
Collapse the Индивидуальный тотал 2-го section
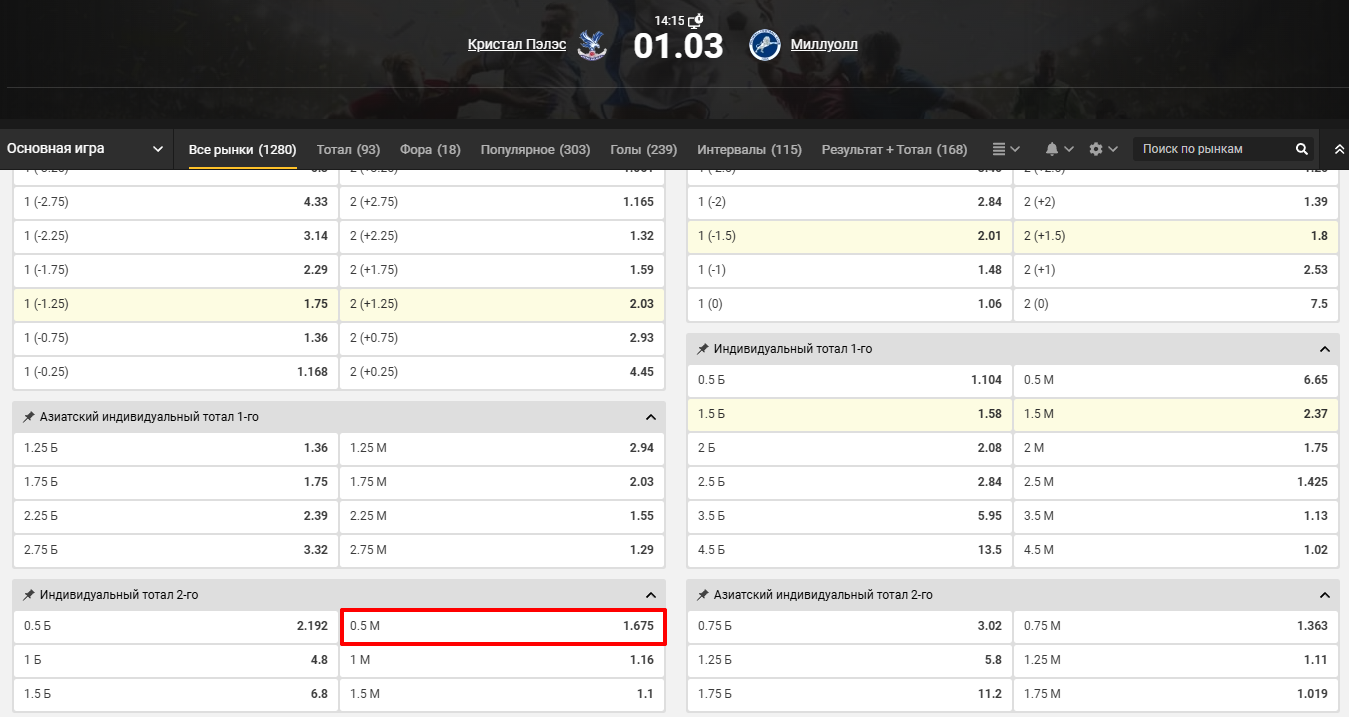651,595
